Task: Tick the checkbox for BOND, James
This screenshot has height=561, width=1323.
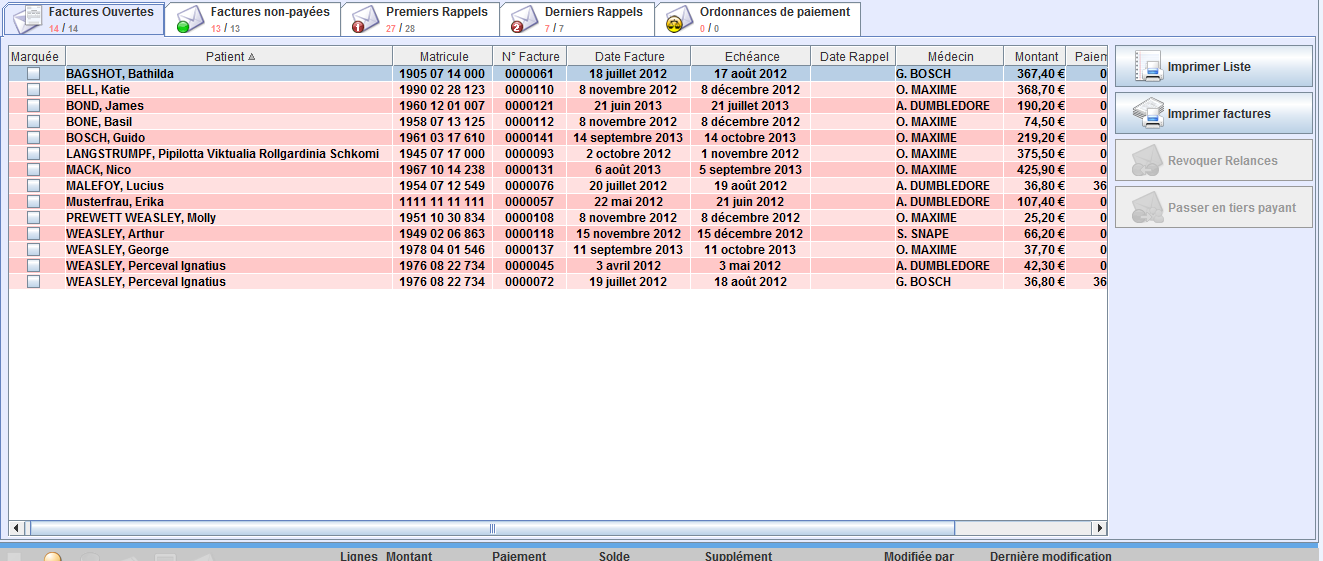Action: click(33, 106)
